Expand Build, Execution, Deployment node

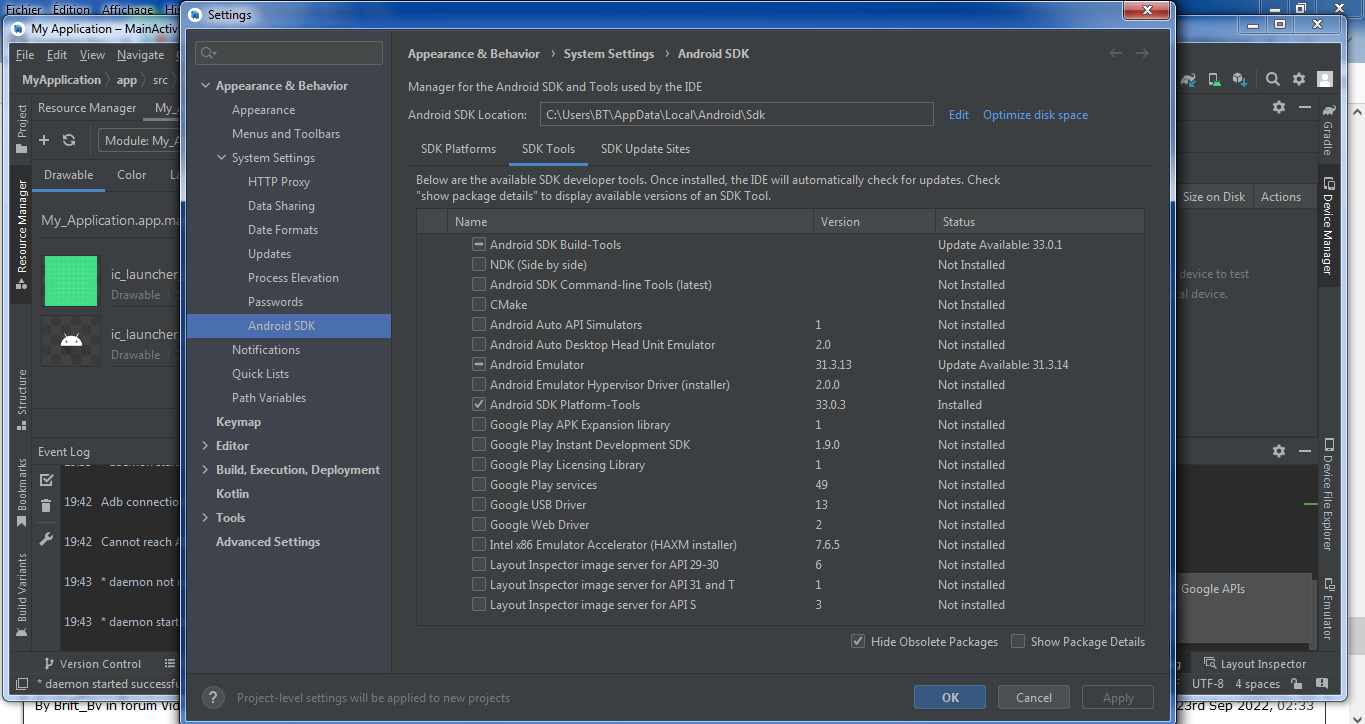tap(205, 470)
